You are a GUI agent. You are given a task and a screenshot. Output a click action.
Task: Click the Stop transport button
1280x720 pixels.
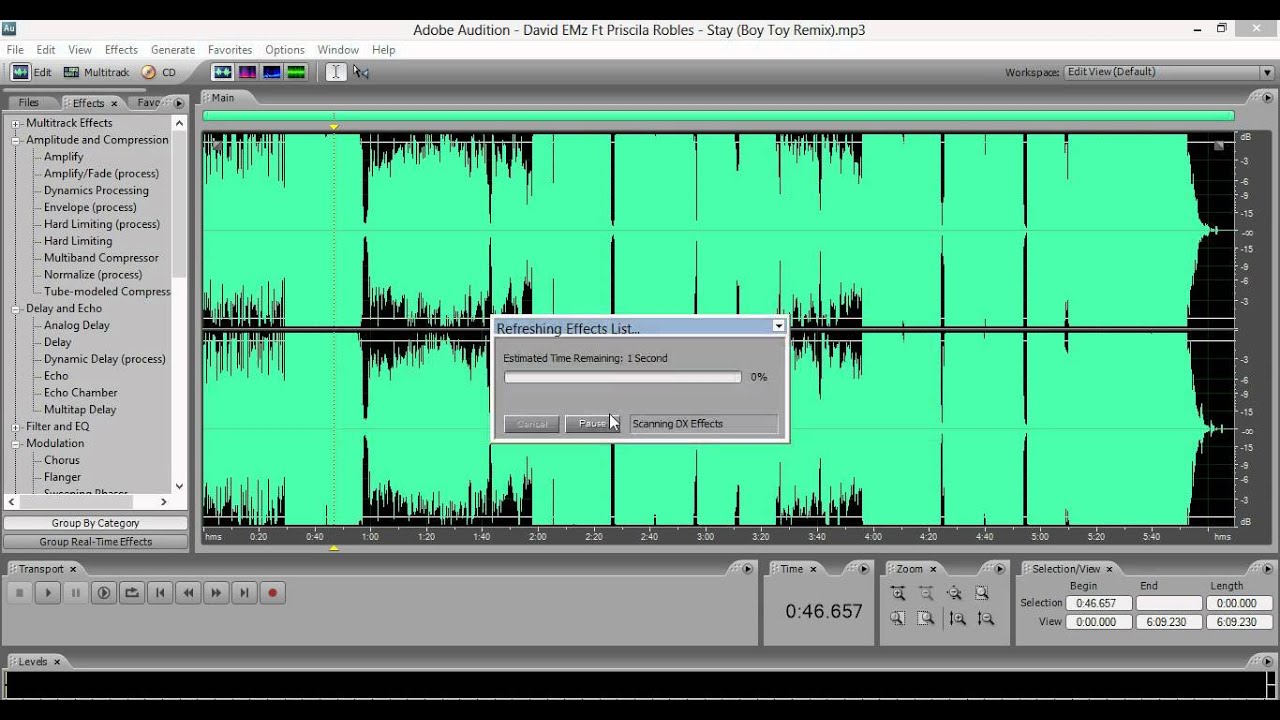coord(19,593)
